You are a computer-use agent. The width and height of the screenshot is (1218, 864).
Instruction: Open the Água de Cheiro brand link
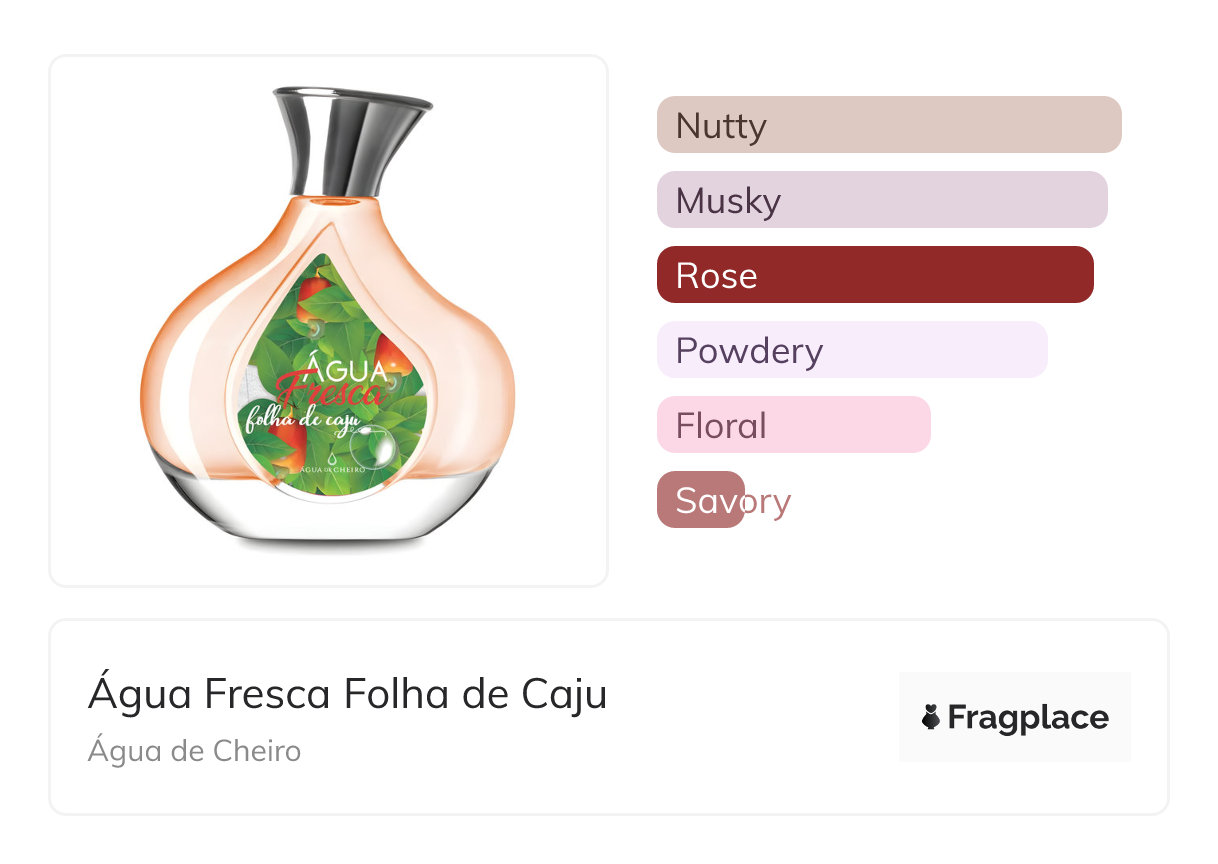coord(194,750)
